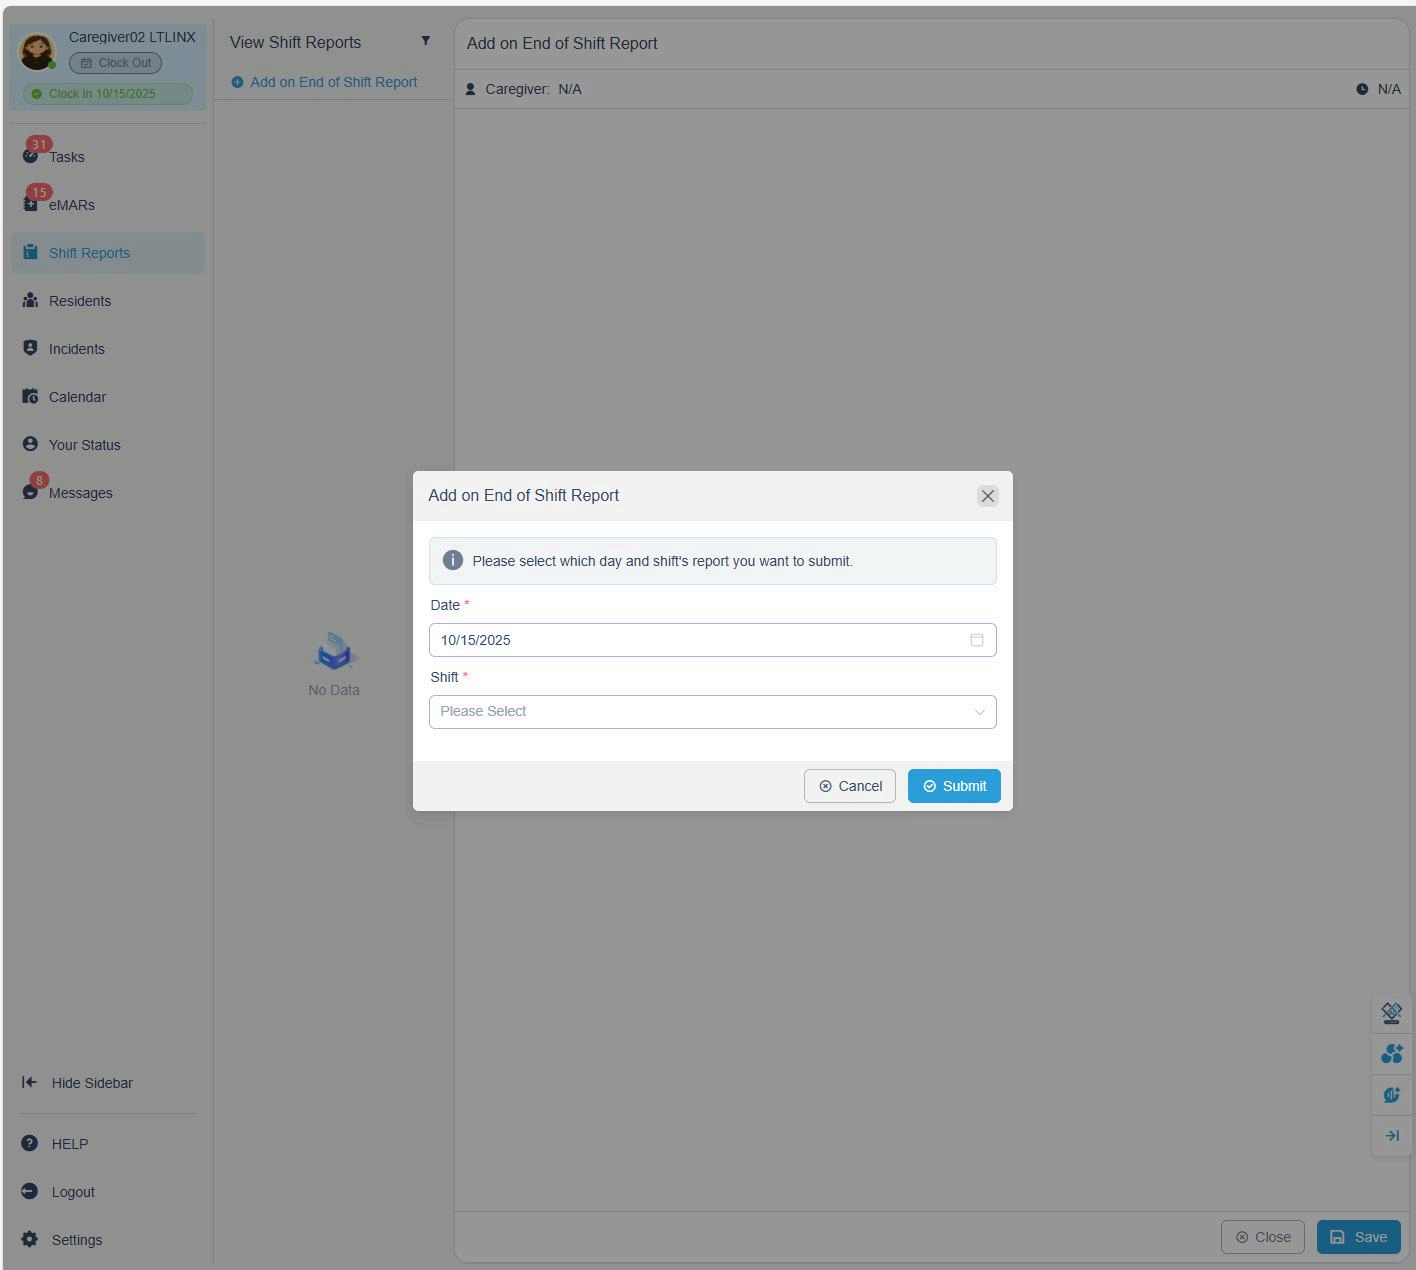Expand the Shift Please Select dropdown

700,712
